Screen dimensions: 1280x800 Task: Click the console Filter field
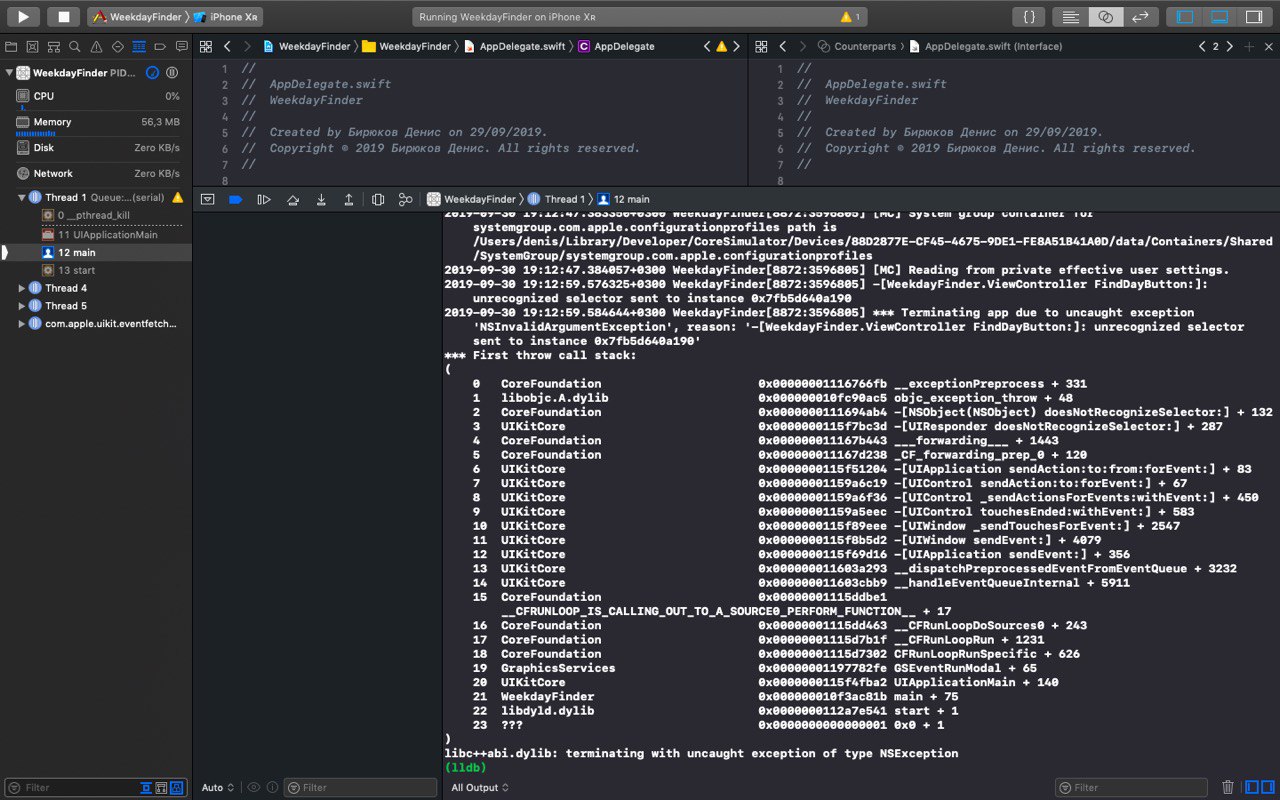tap(1131, 787)
